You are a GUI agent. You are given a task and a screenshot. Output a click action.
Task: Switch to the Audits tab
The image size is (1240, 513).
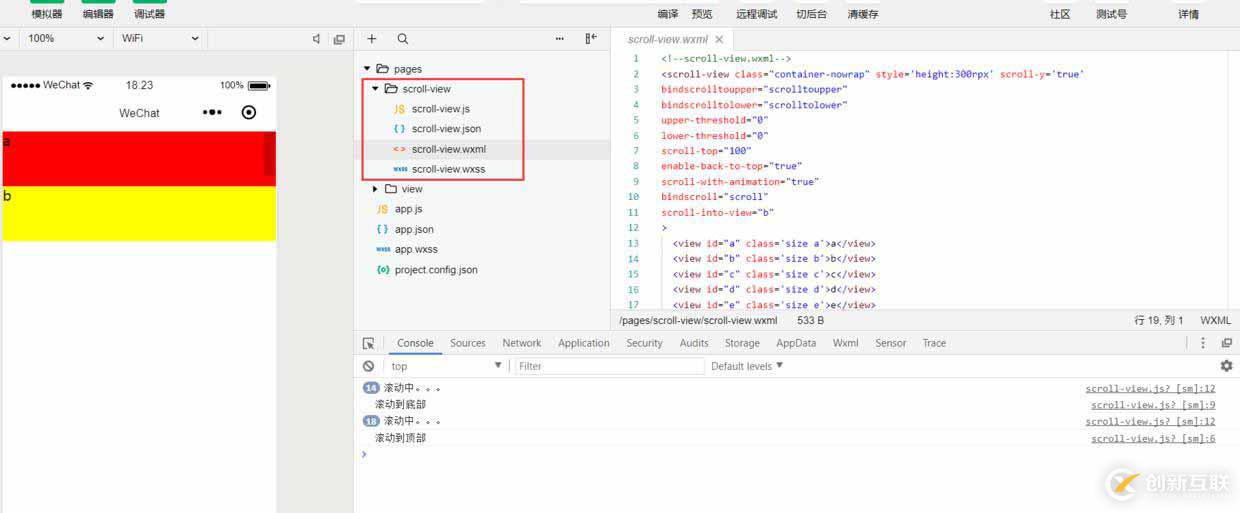pyautogui.click(x=694, y=343)
